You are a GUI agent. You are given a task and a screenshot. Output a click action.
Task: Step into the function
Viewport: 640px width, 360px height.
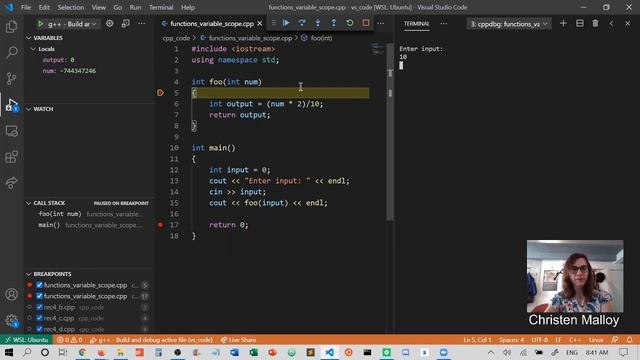(318, 23)
